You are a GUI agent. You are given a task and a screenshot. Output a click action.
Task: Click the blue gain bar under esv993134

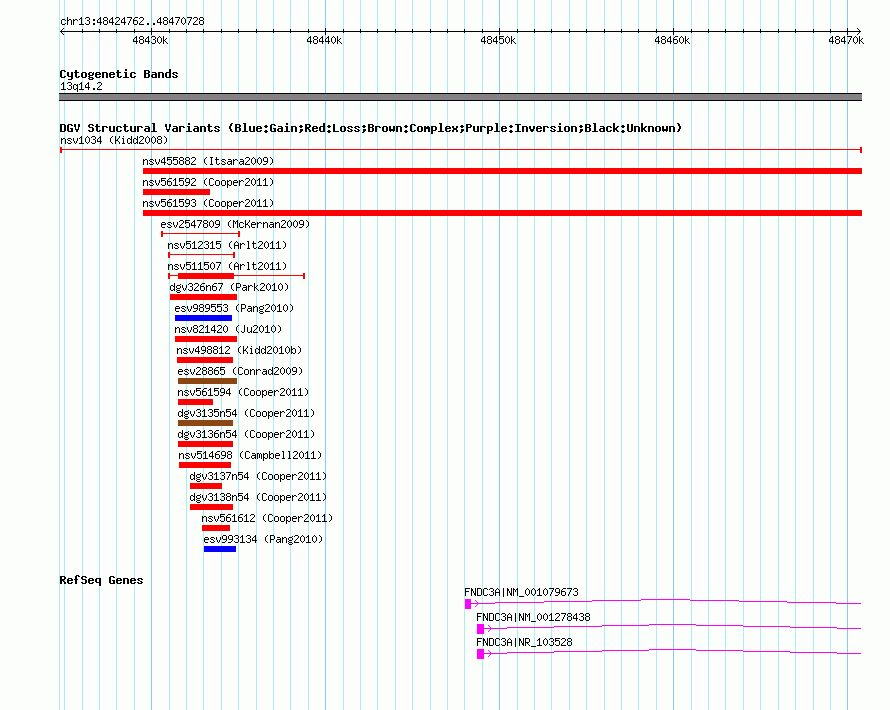click(220, 549)
